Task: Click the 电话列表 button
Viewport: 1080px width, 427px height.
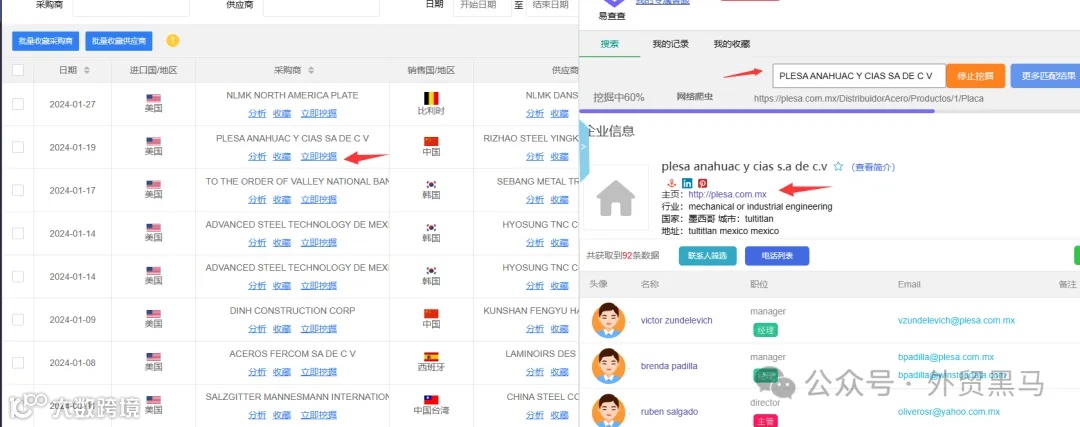Action: pos(777,256)
